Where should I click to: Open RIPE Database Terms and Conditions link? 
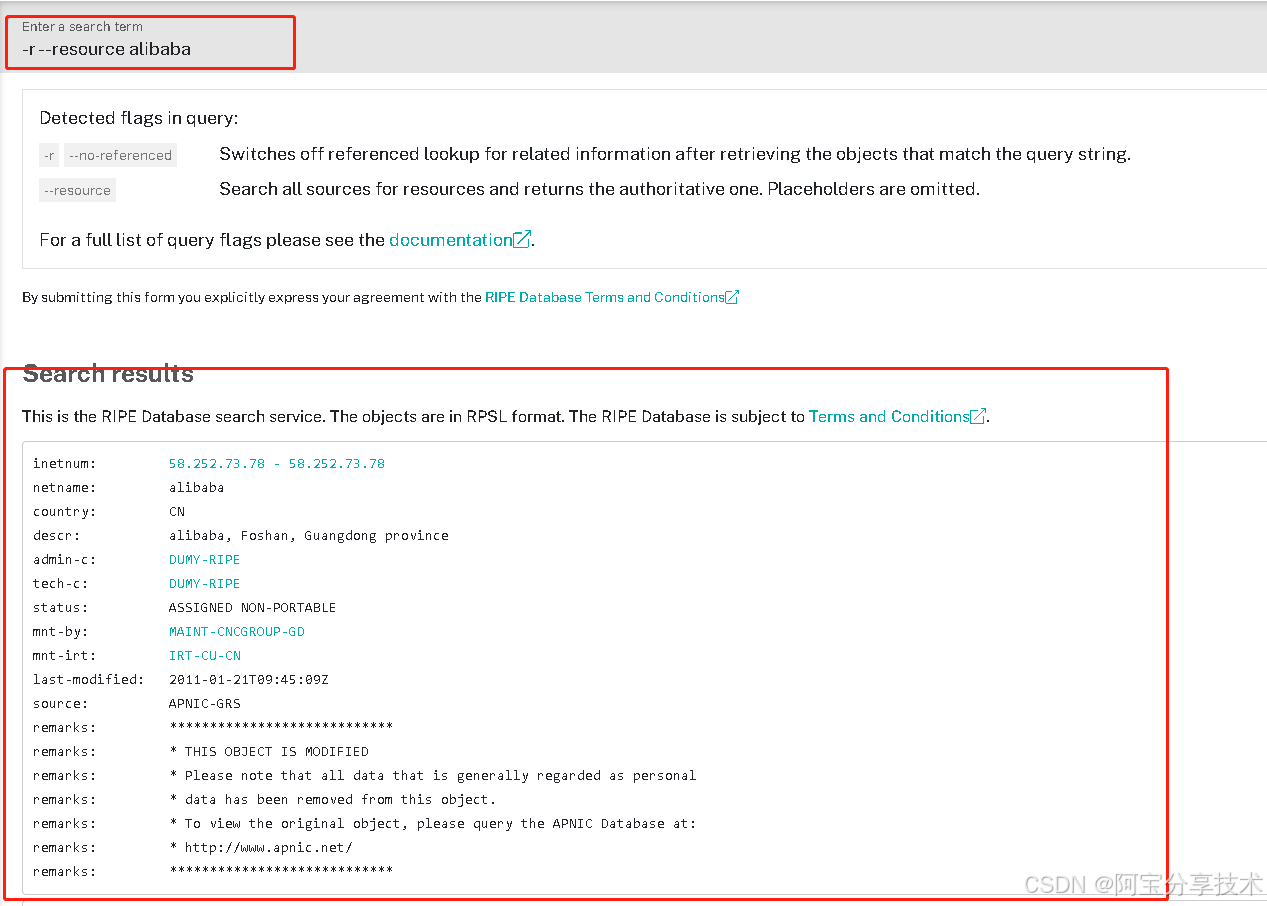(x=604, y=297)
